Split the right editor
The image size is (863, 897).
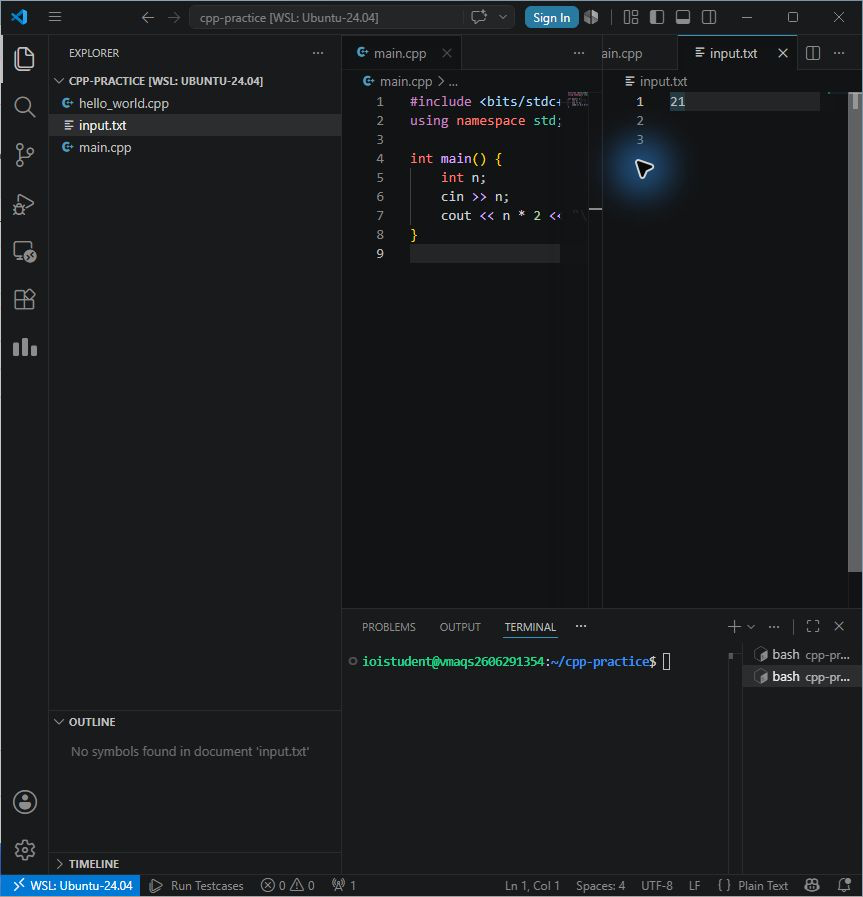pos(813,53)
